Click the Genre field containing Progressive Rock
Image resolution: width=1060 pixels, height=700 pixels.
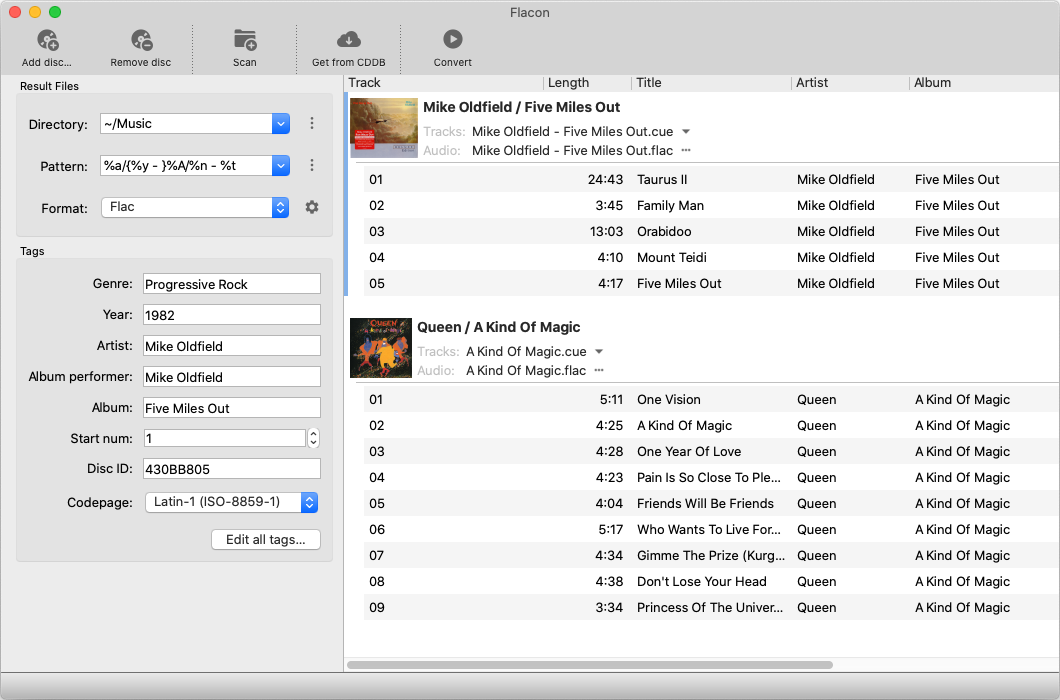(x=231, y=284)
